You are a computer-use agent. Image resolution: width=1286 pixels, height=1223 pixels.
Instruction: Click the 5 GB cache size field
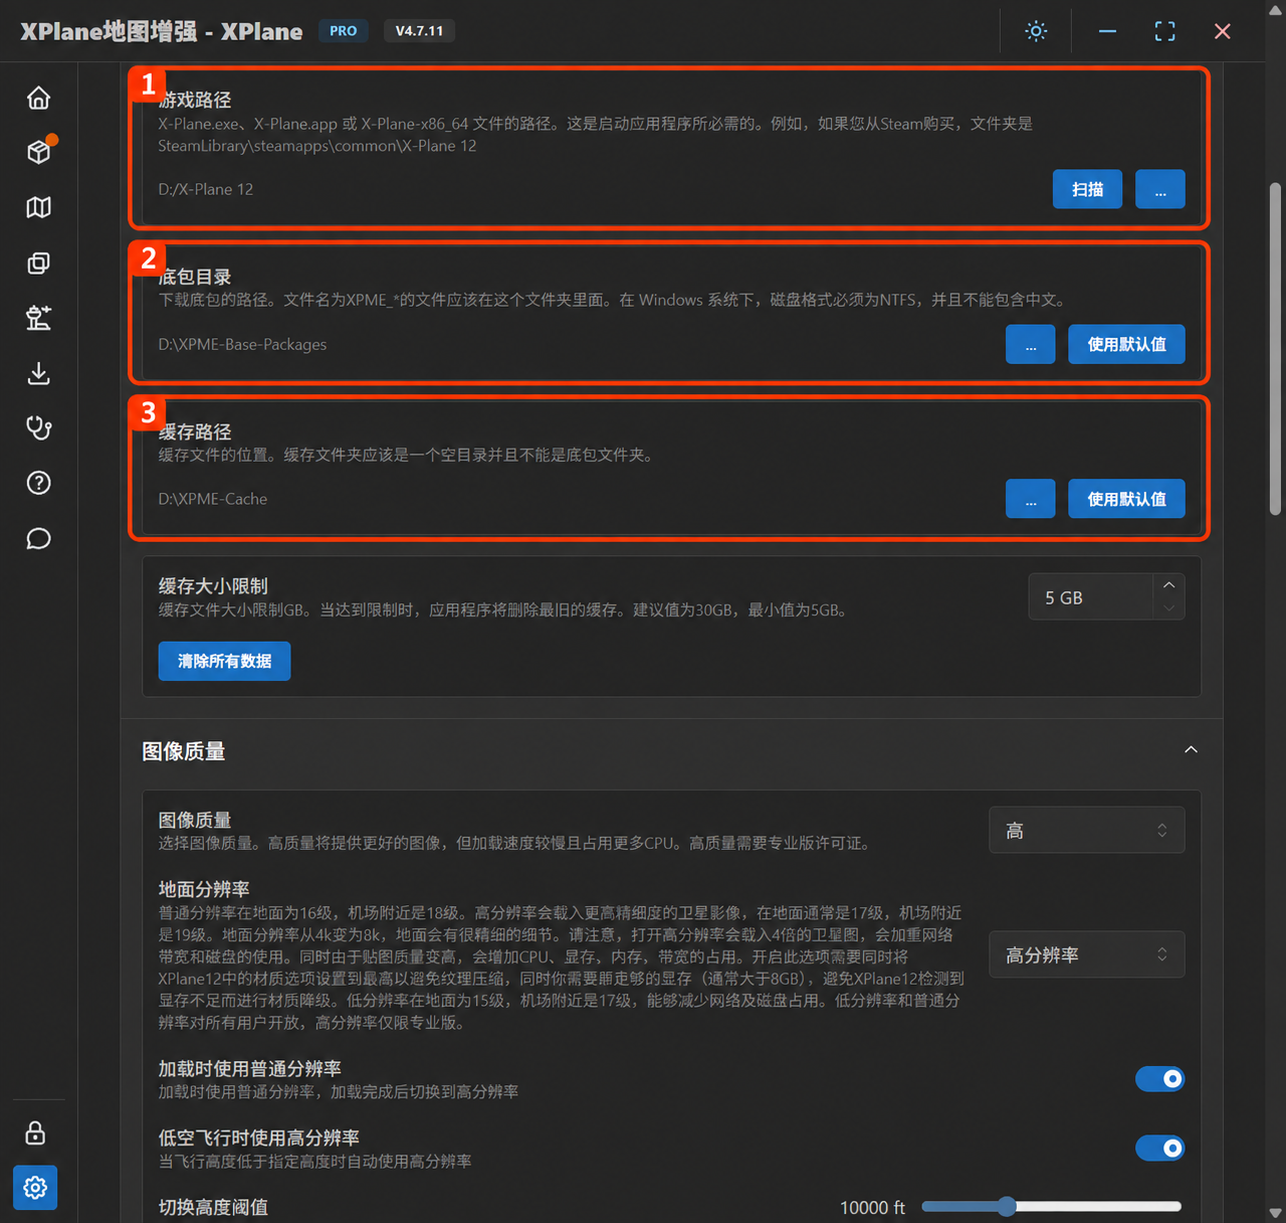pyautogui.click(x=1091, y=597)
